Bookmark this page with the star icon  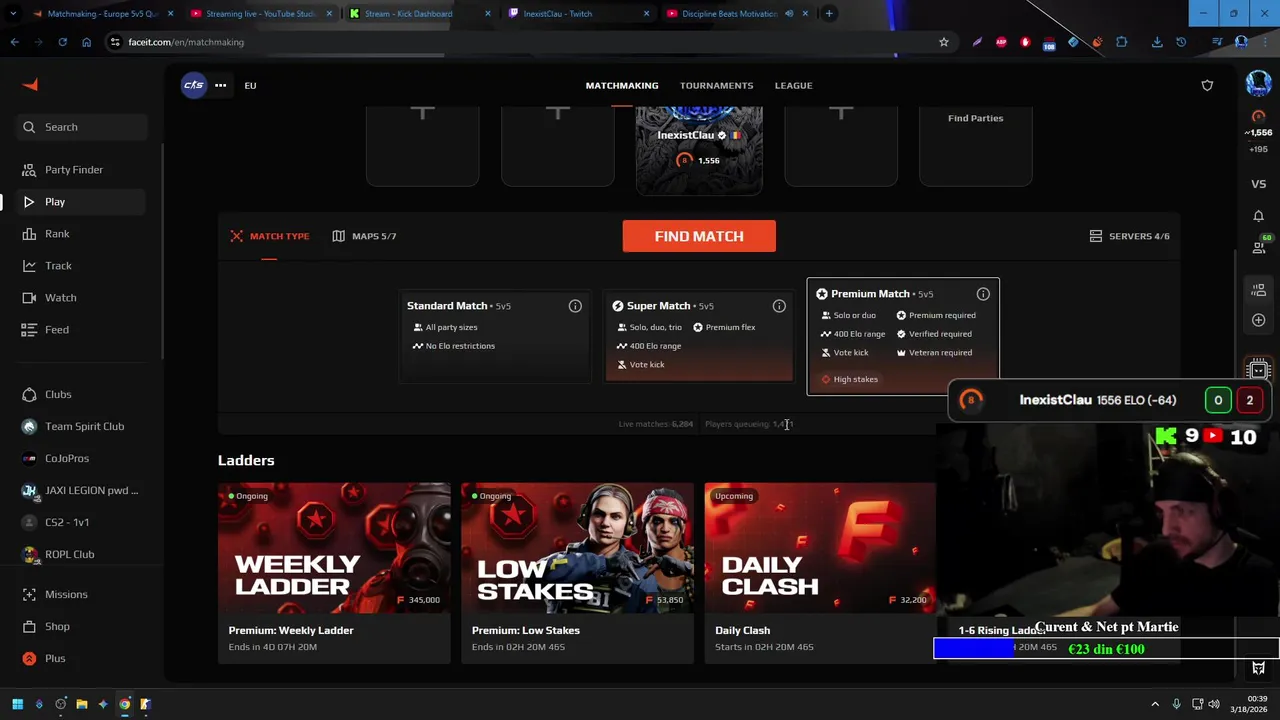(943, 42)
